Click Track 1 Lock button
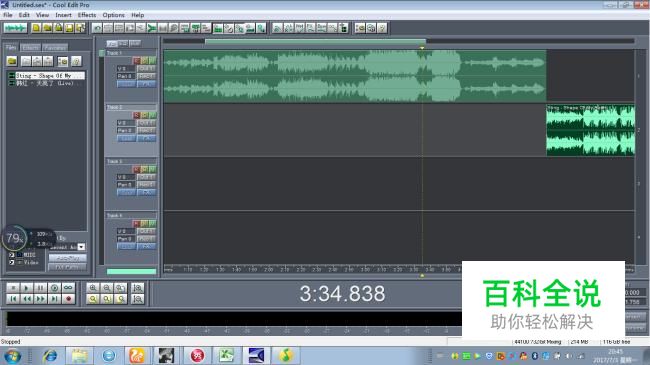 coord(126,84)
